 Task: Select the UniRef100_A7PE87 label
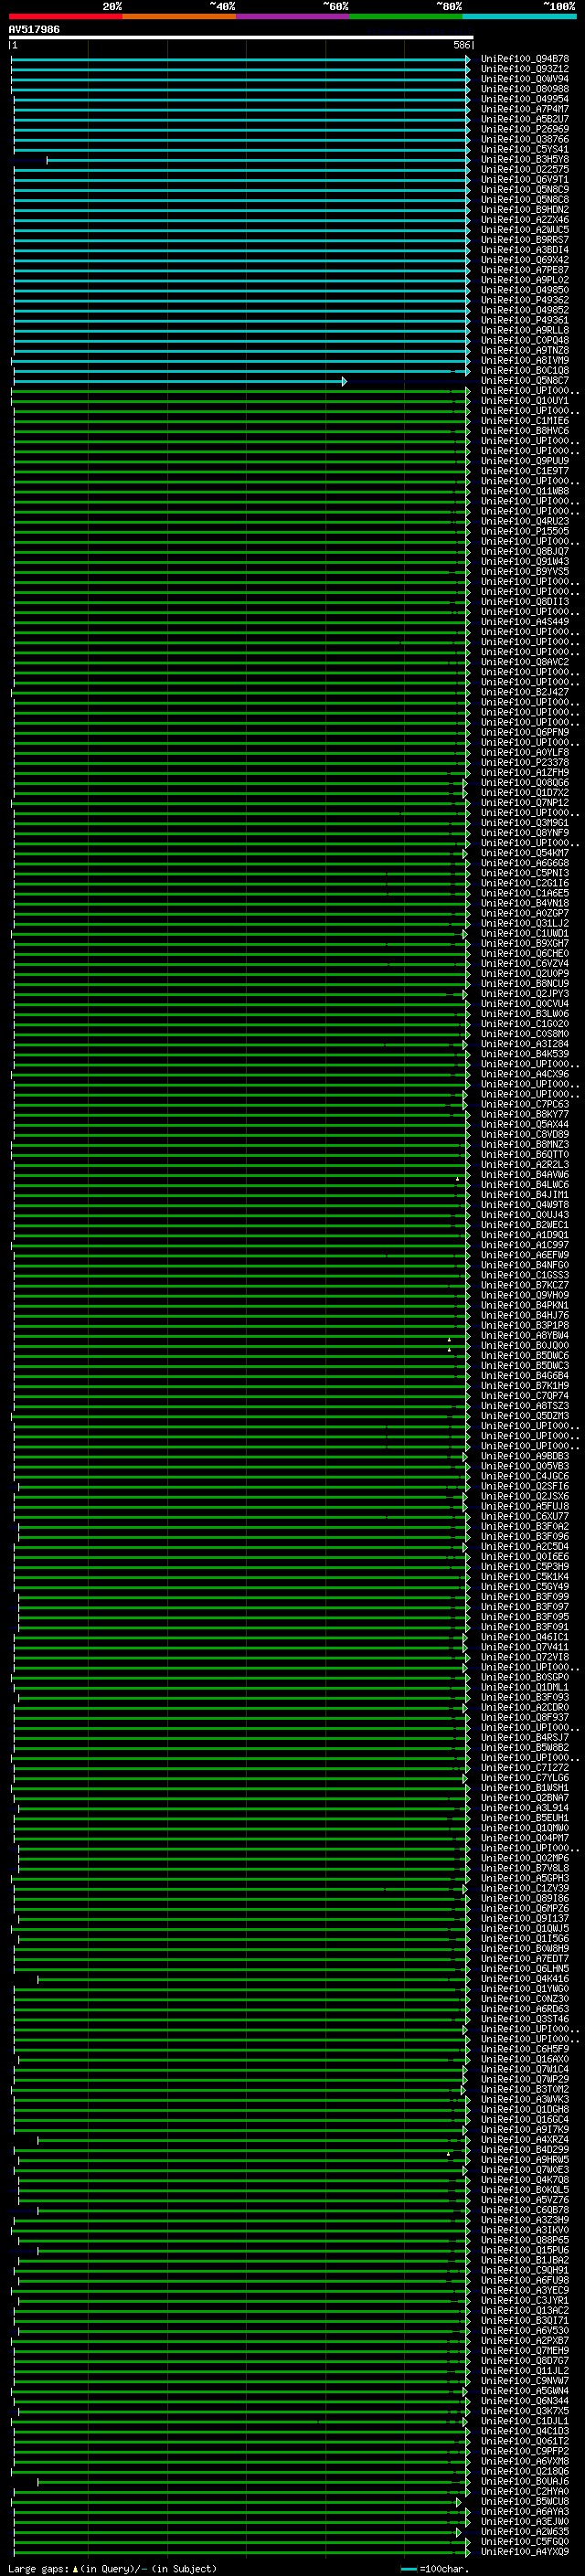pos(524,270)
